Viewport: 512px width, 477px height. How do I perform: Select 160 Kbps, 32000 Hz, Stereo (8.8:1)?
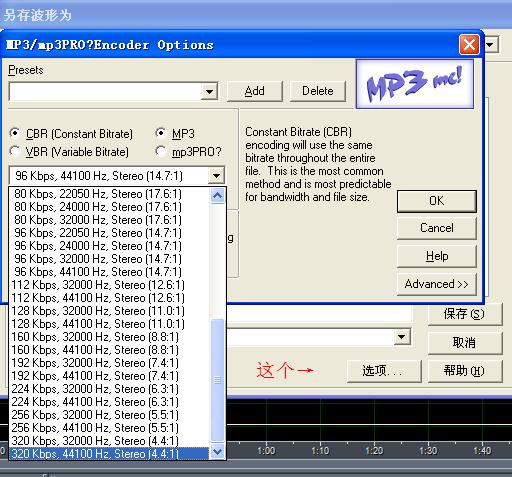pyautogui.click(x=109, y=337)
